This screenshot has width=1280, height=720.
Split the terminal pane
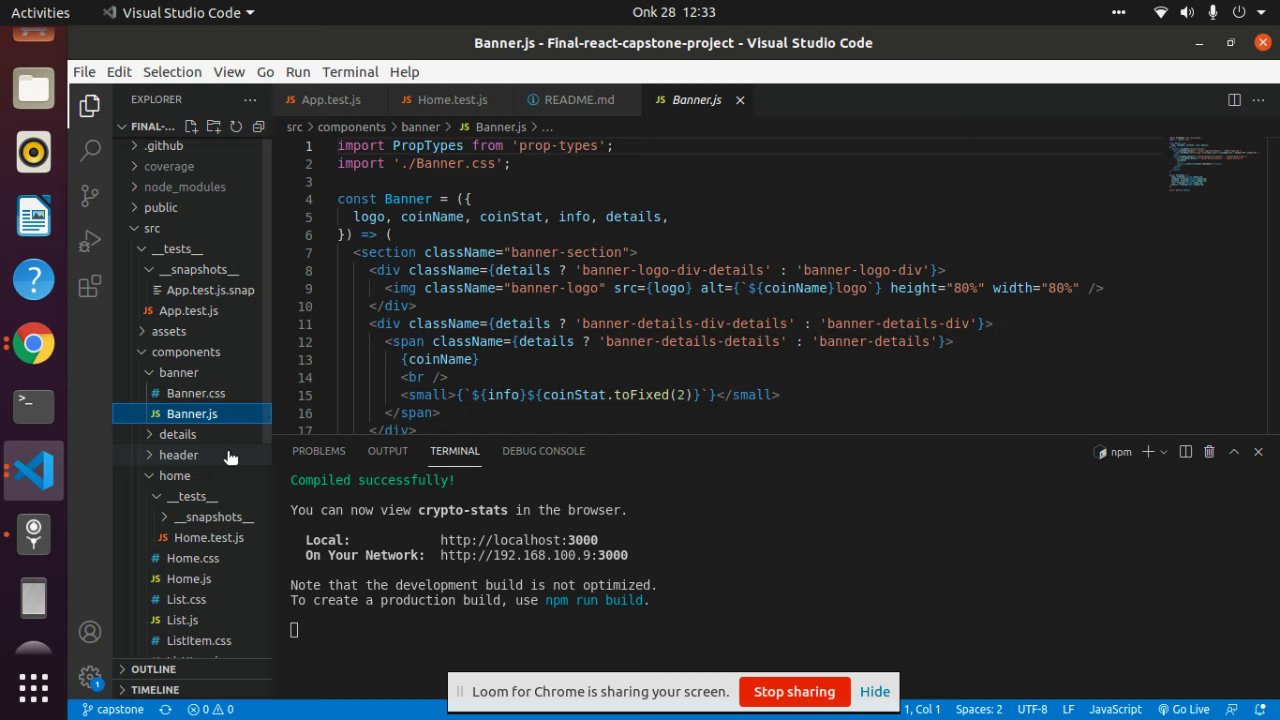click(1186, 452)
